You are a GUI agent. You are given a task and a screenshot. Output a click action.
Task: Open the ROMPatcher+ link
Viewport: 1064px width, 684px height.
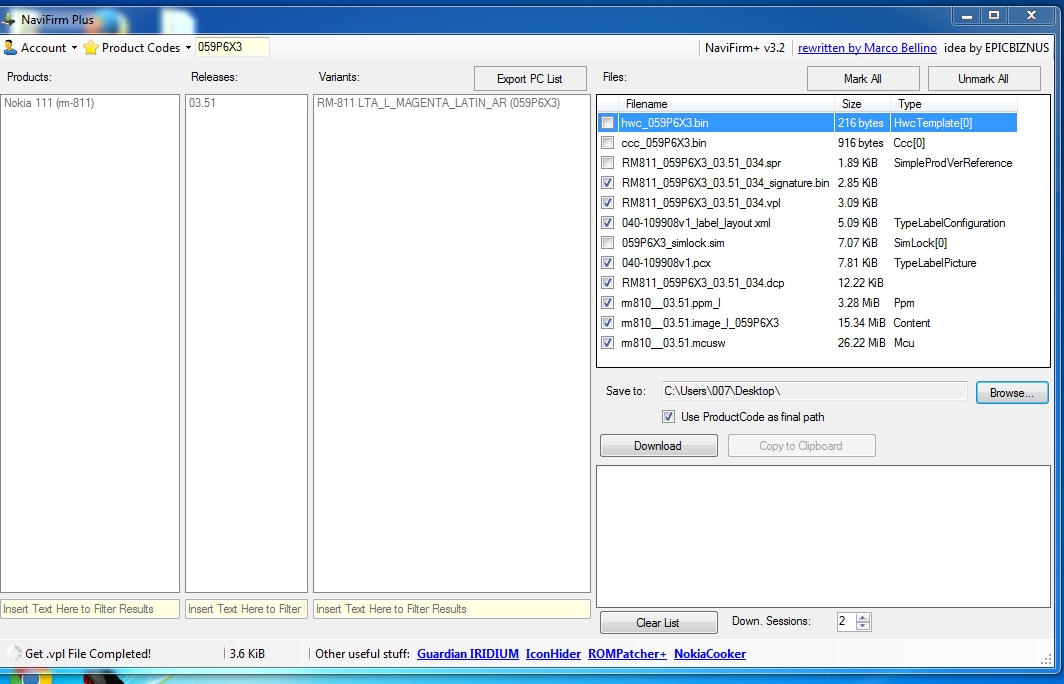(x=627, y=653)
